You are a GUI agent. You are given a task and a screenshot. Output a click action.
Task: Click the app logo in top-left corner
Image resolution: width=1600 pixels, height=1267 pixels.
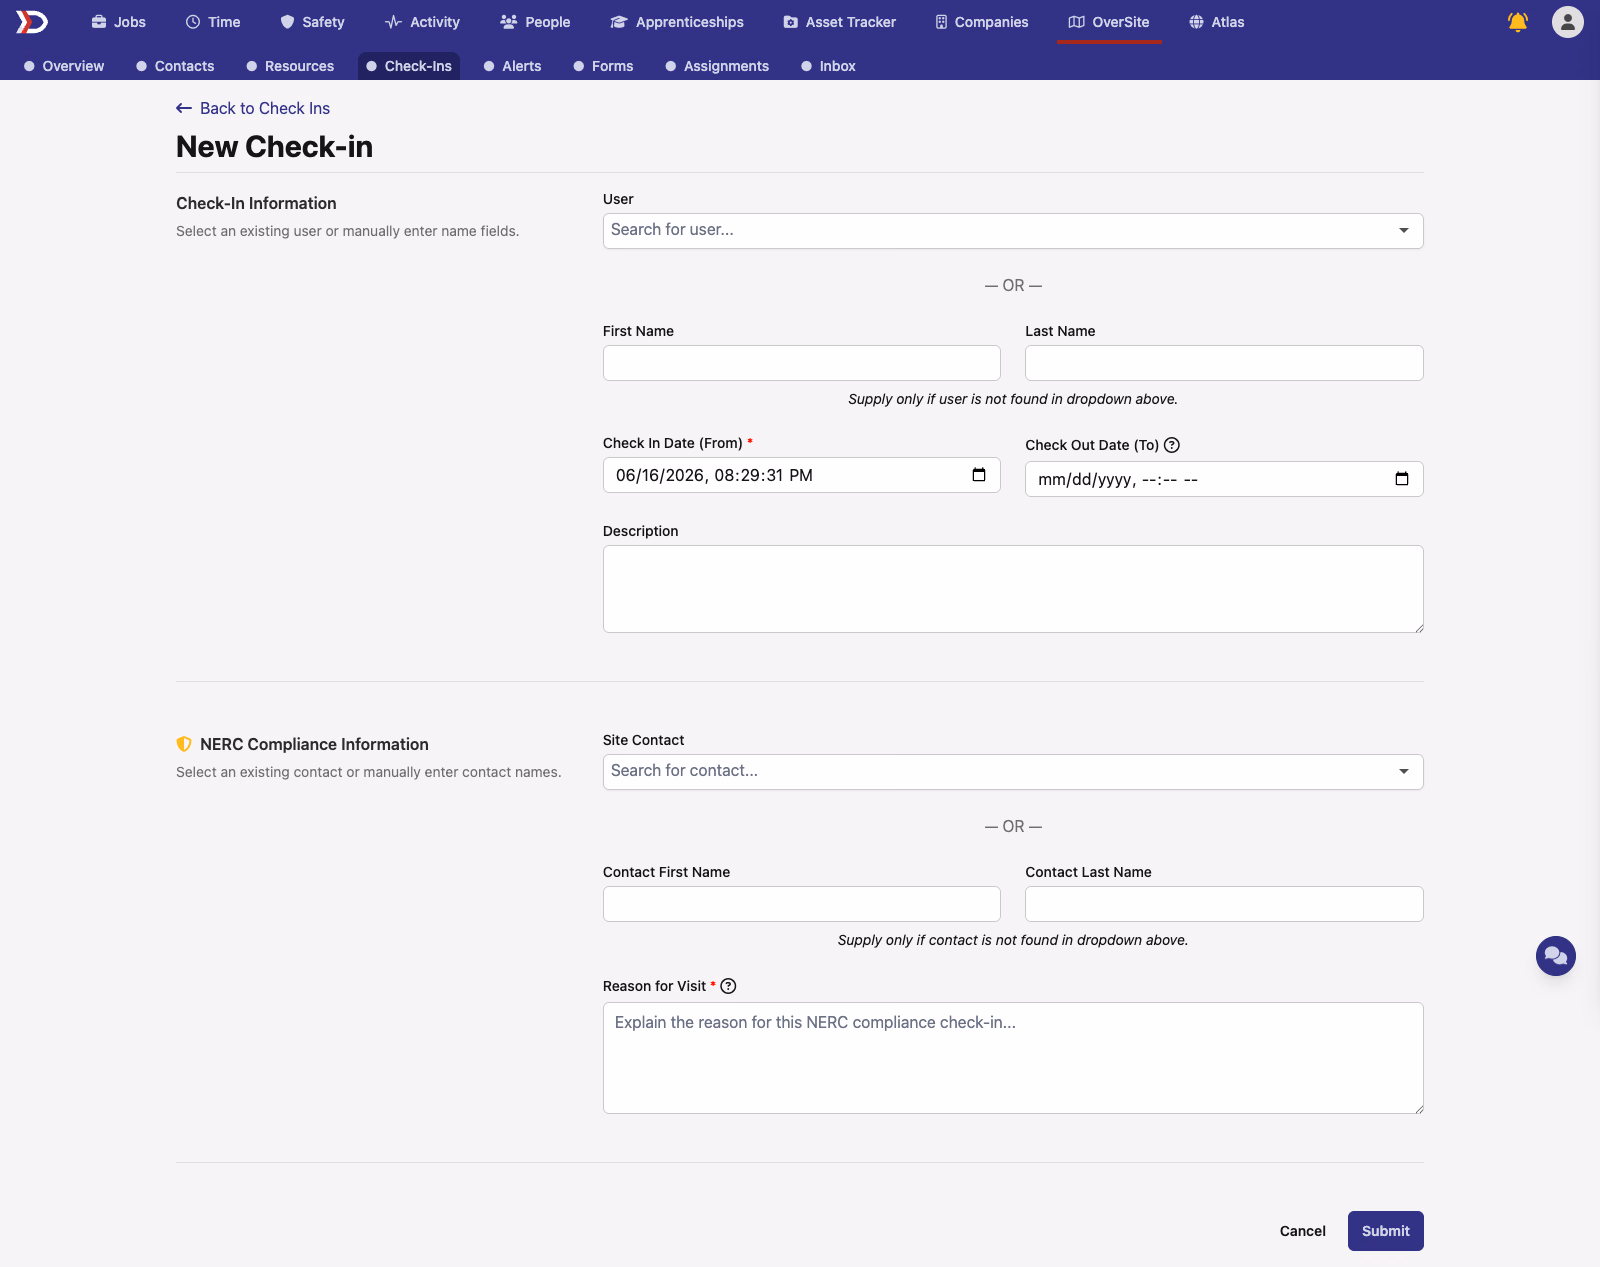tap(32, 22)
